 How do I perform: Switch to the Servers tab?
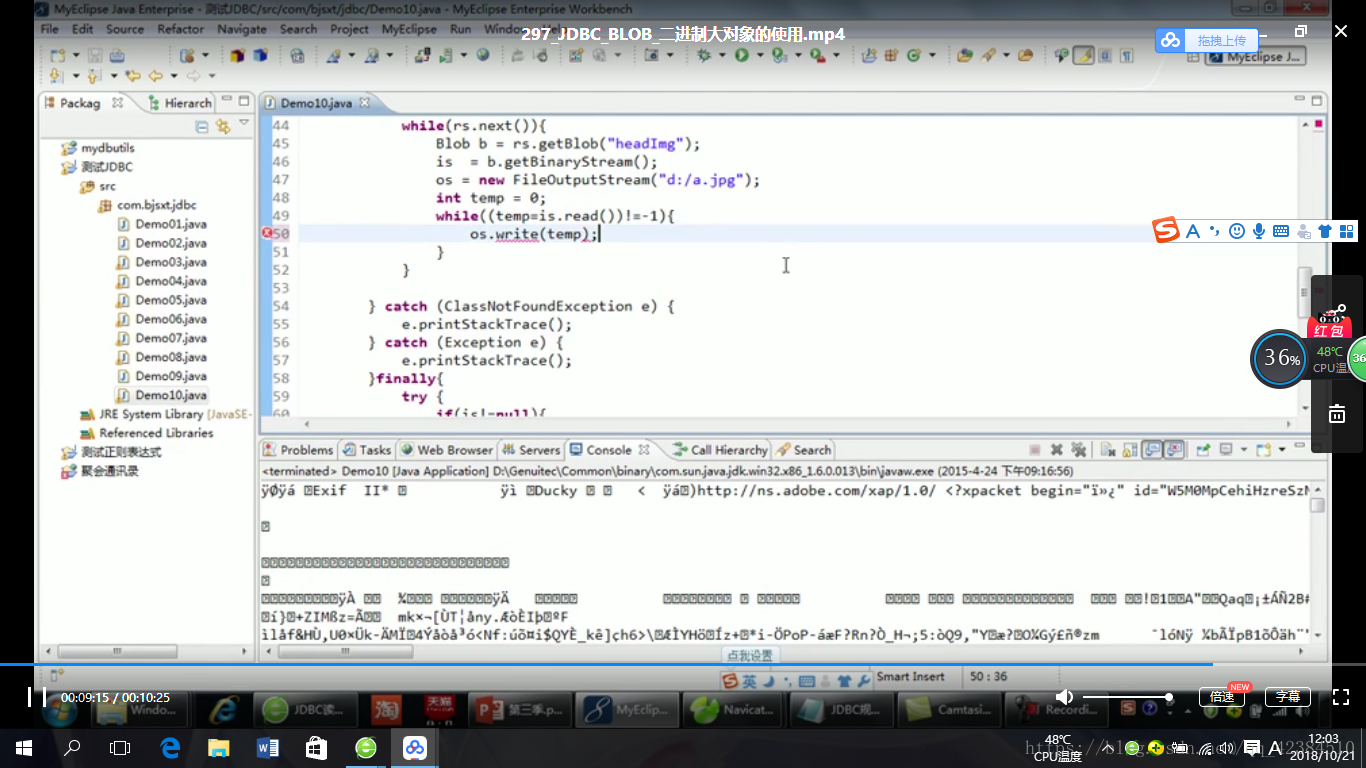tap(531, 450)
